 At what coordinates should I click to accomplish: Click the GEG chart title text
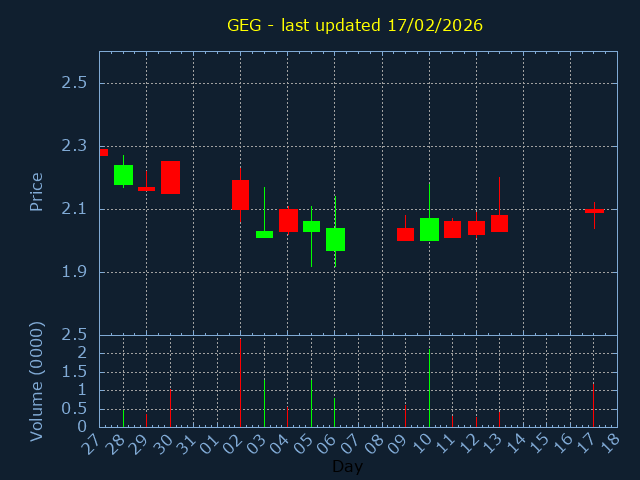click(355, 25)
